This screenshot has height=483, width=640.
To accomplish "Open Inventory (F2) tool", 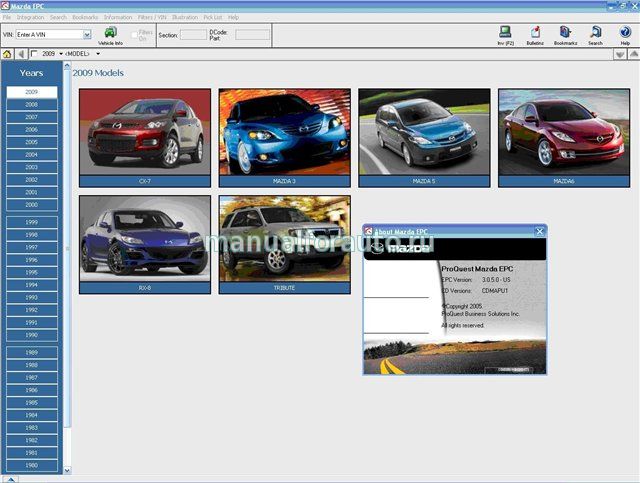I will (x=505, y=35).
